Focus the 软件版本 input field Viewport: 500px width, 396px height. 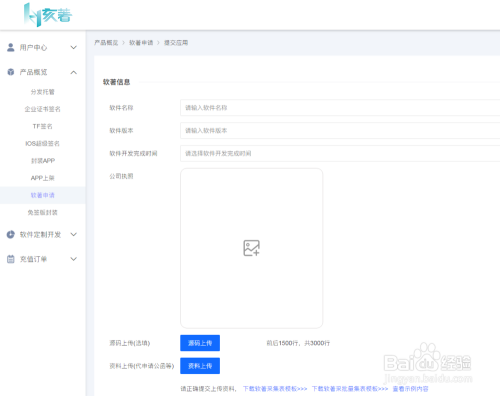340,130
